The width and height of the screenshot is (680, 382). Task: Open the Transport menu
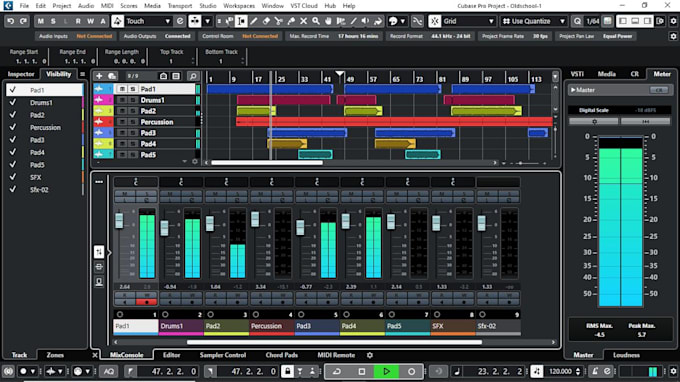180,6
